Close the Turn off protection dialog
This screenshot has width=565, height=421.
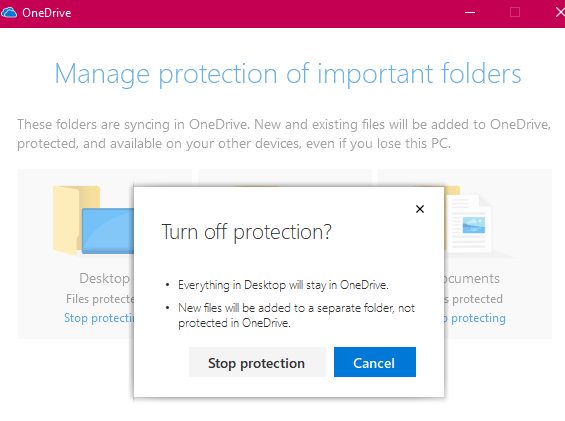click(x=419, y=209)
